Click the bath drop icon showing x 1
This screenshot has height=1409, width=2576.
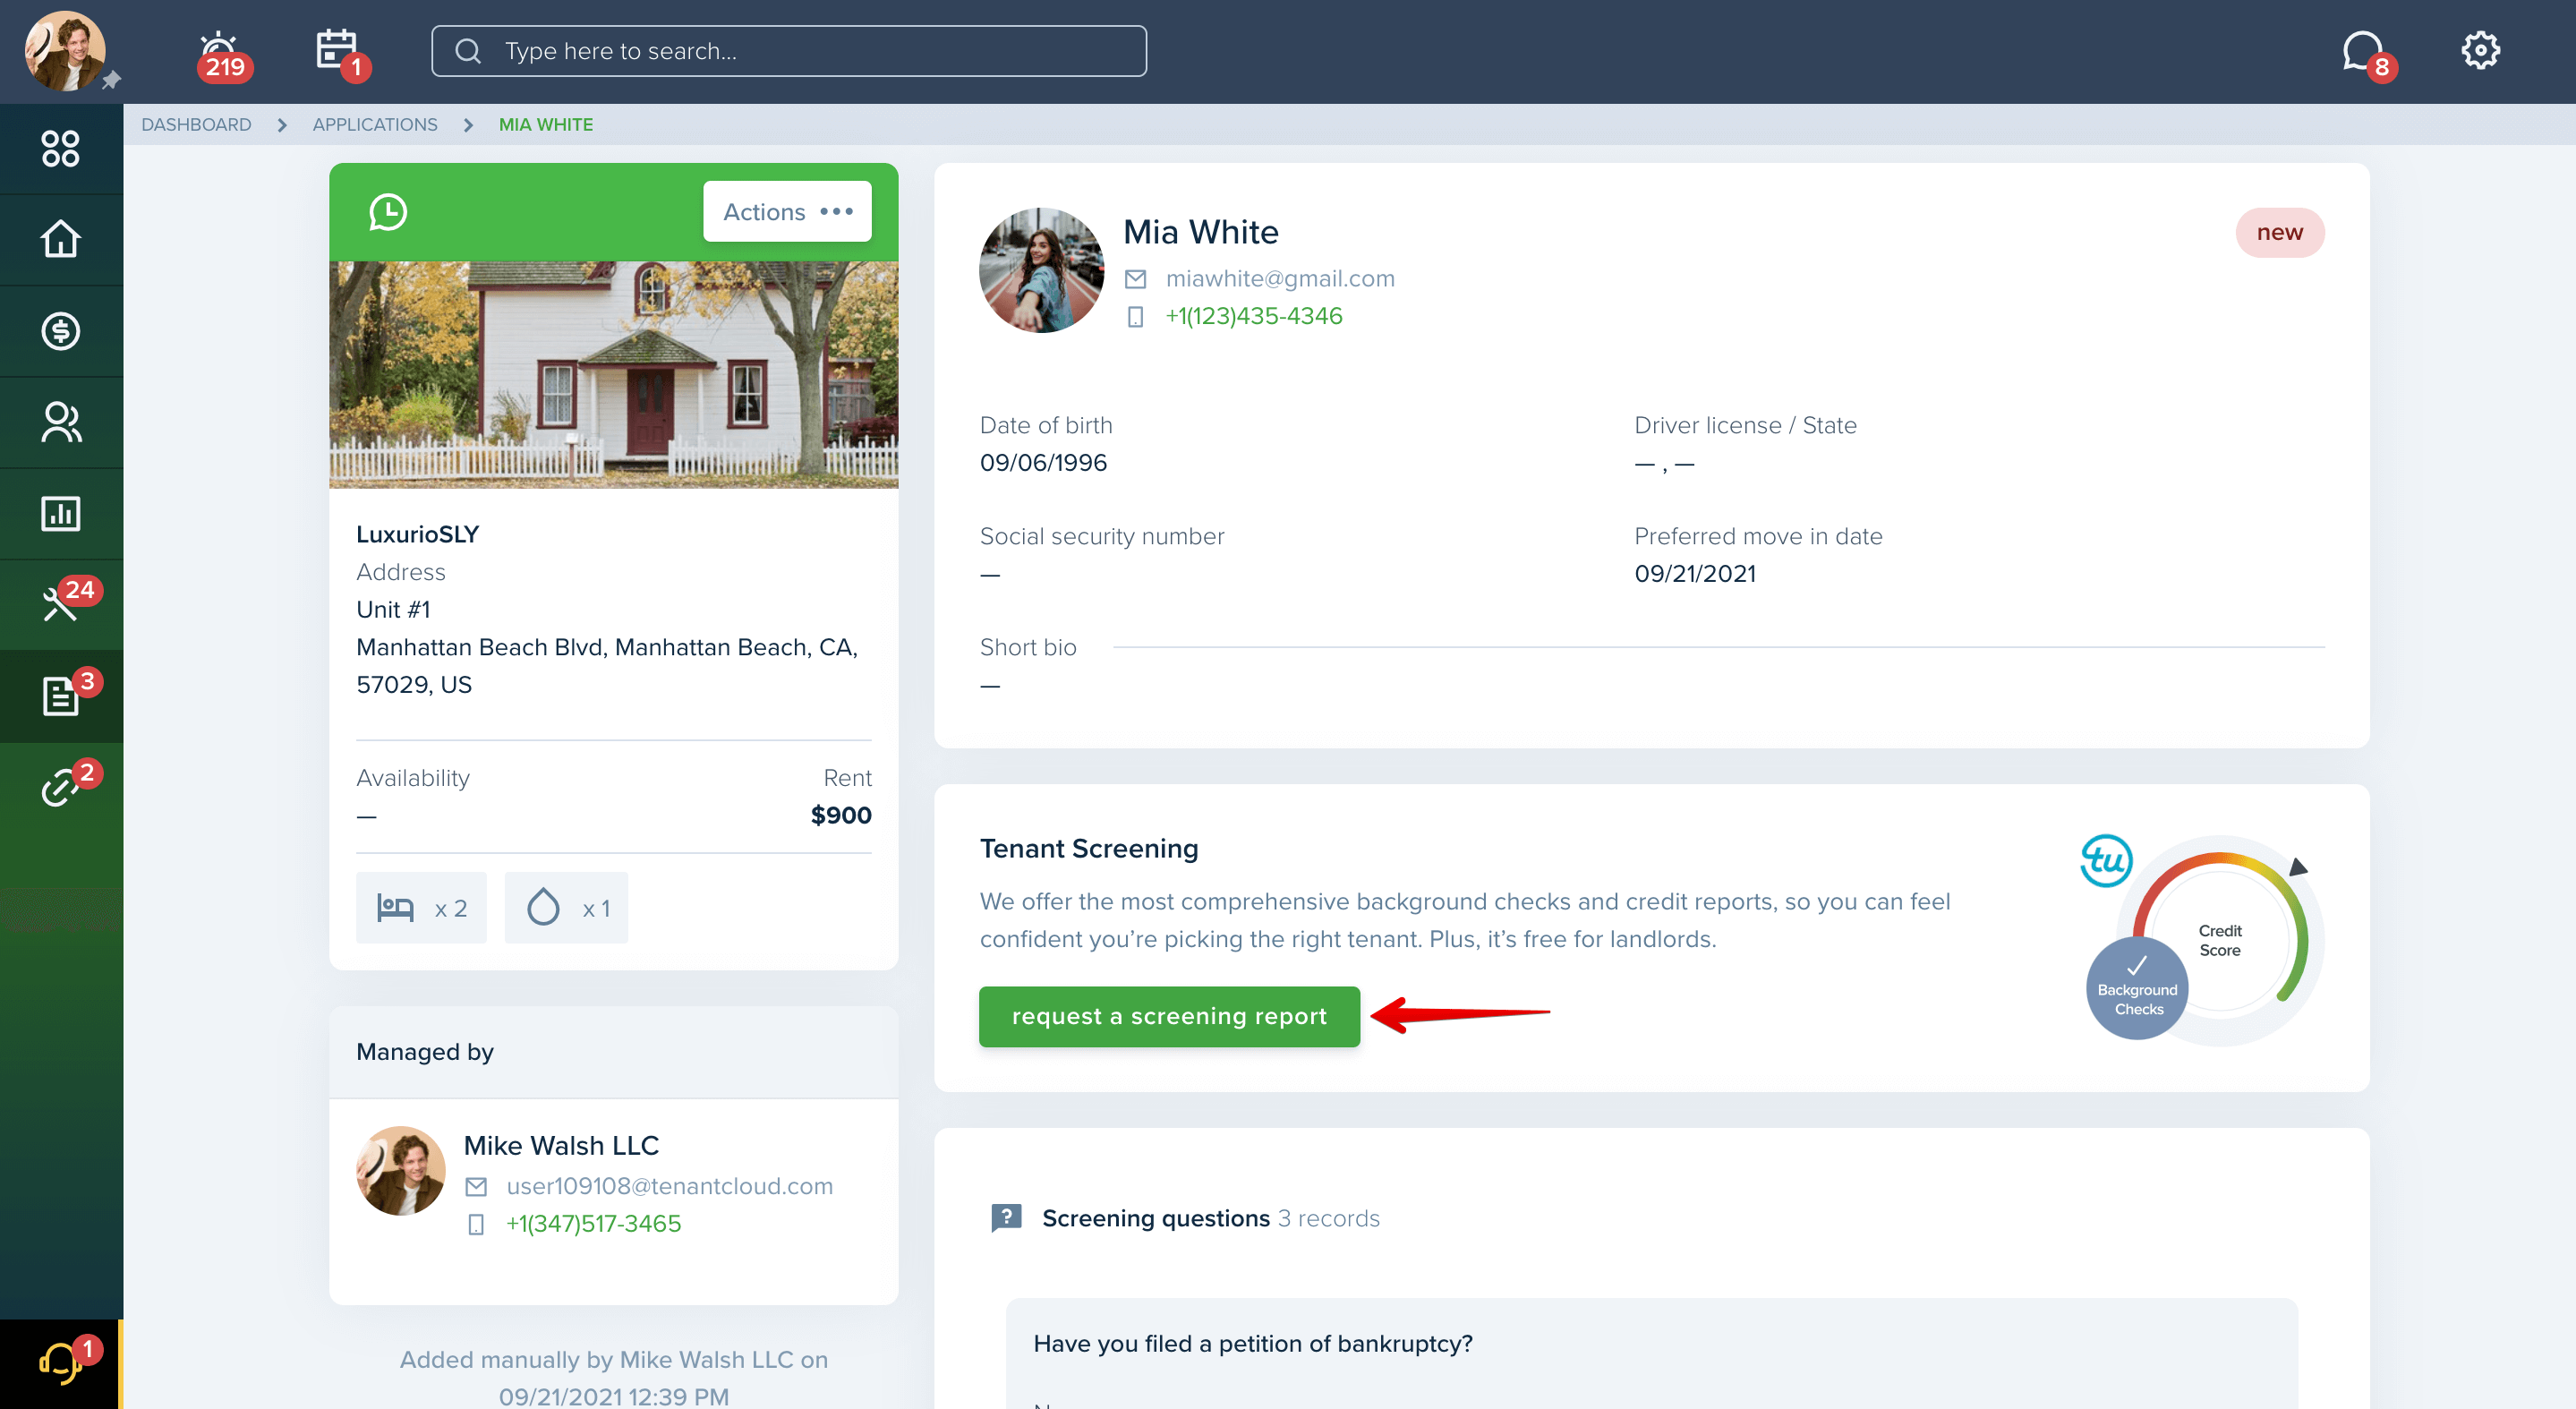pyautogui.click(x=543, y=907)
